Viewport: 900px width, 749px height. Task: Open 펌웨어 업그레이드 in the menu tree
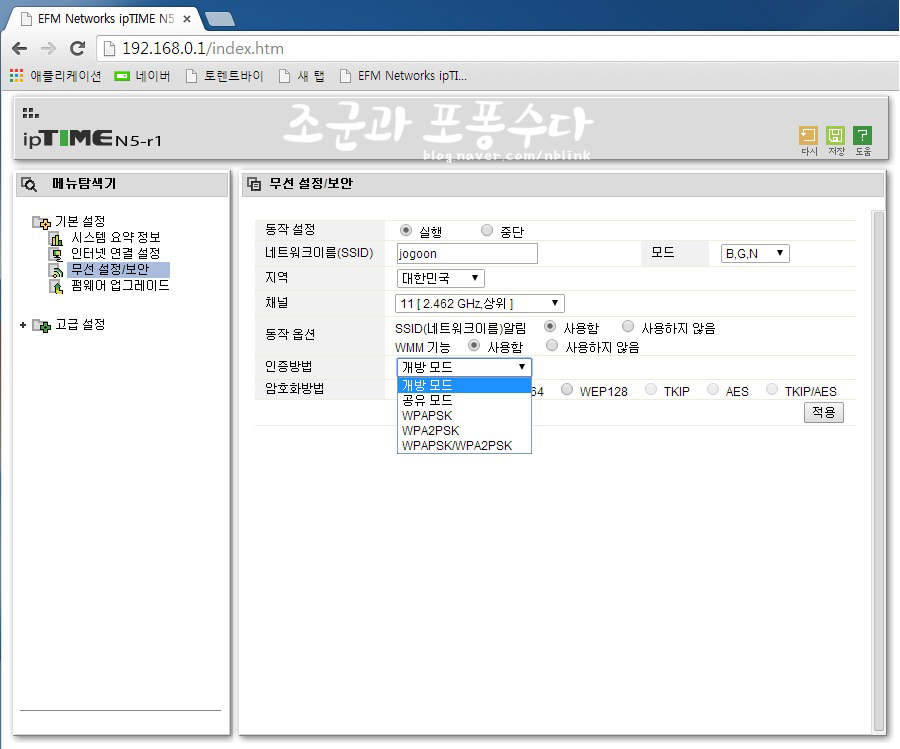(120, 286)
